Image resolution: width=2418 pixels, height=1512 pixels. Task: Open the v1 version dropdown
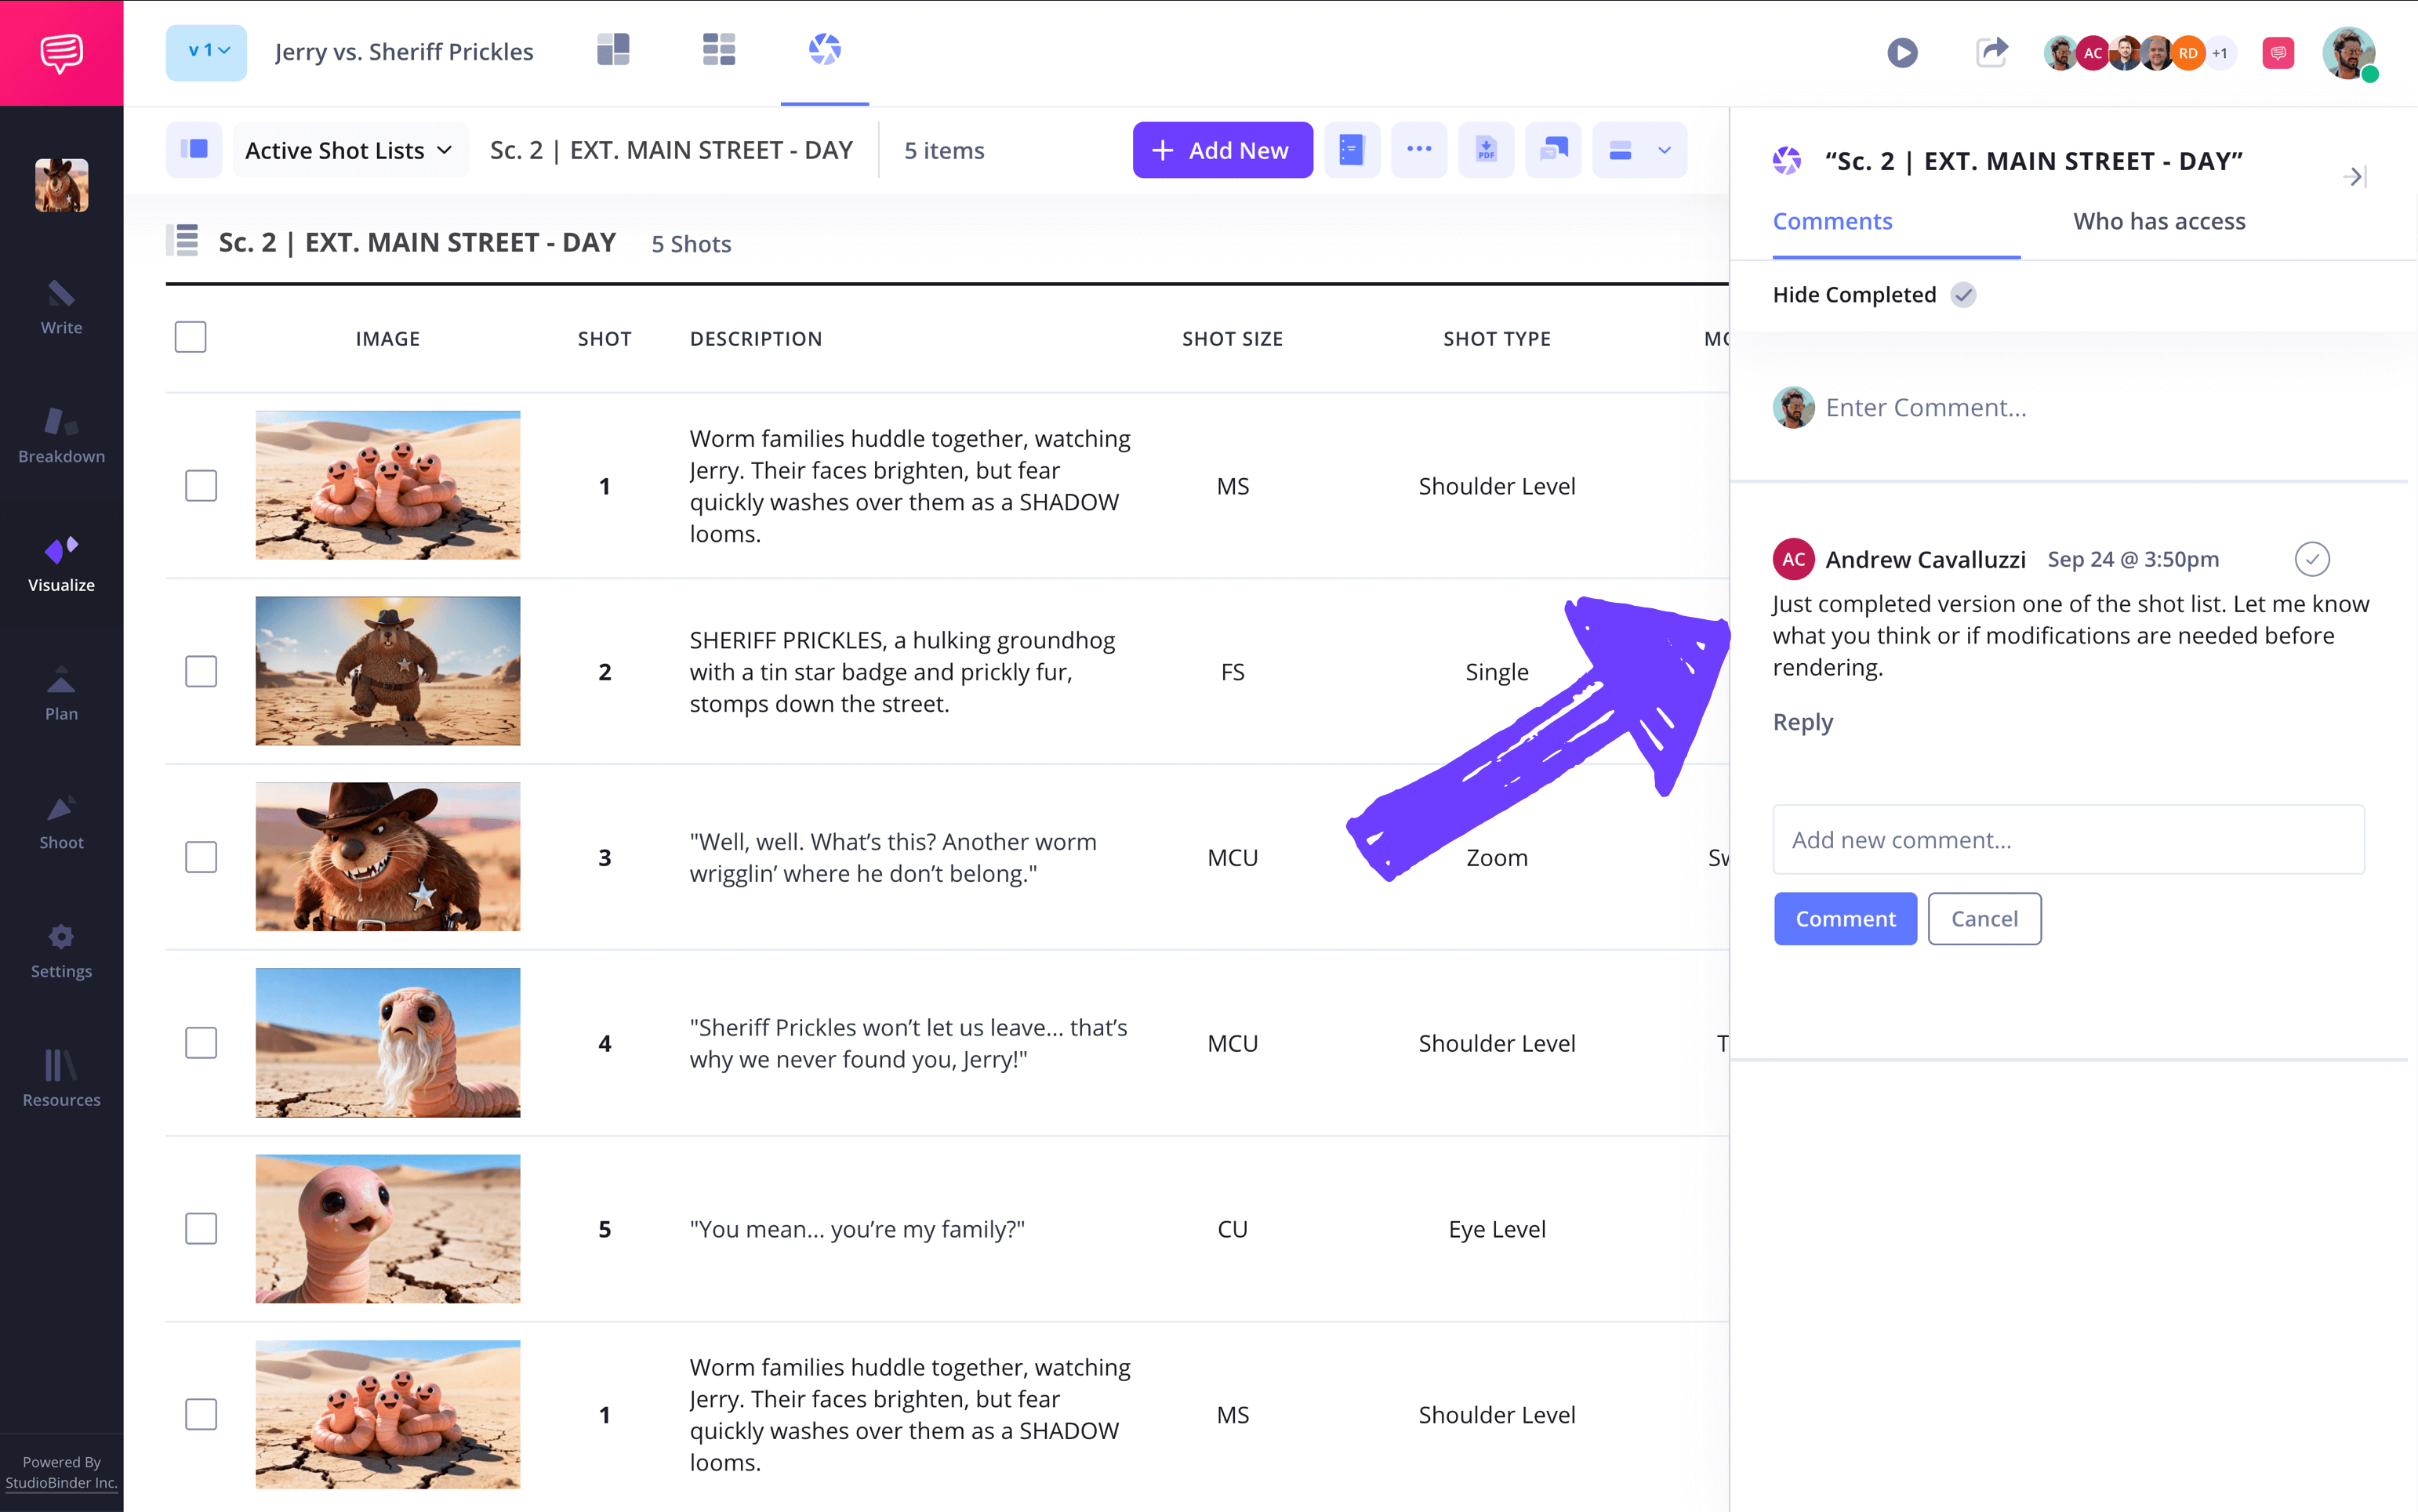point(207,52)
